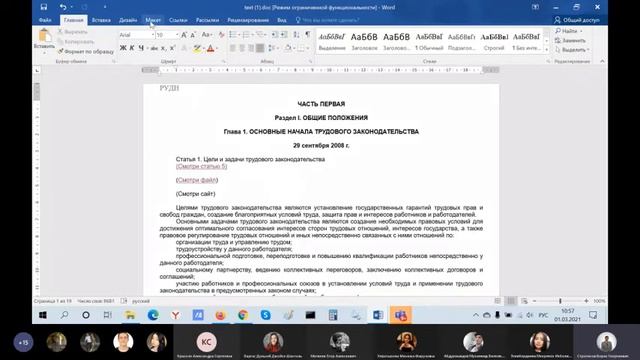Image resolution: width=640 pixels, height=360 pixels.
Task: Expand the Styles gallery more arrow
Action: point(547,49)
